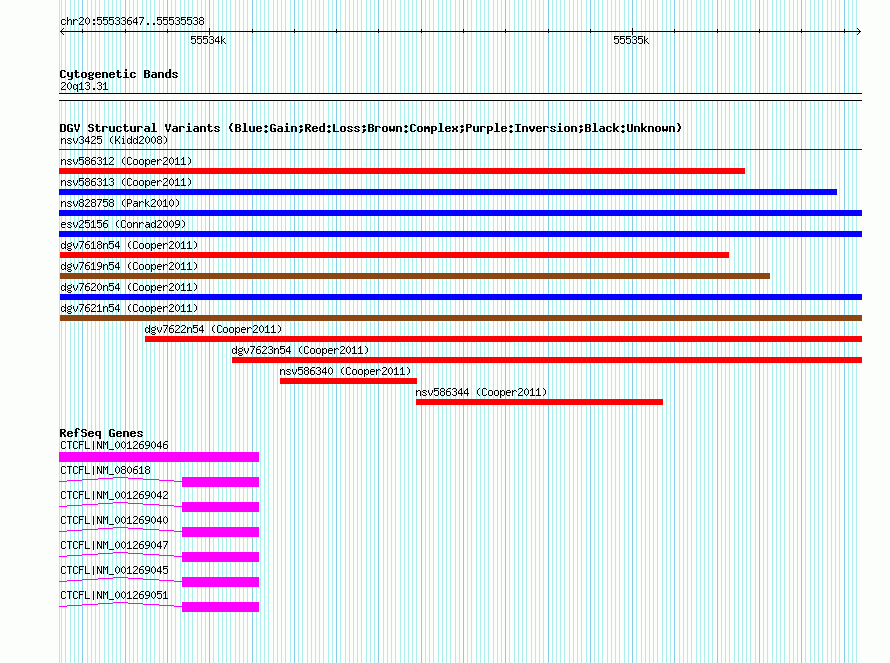Click the brown dgv7619n54 variant bar
The image size is (890, 663).
414,276
